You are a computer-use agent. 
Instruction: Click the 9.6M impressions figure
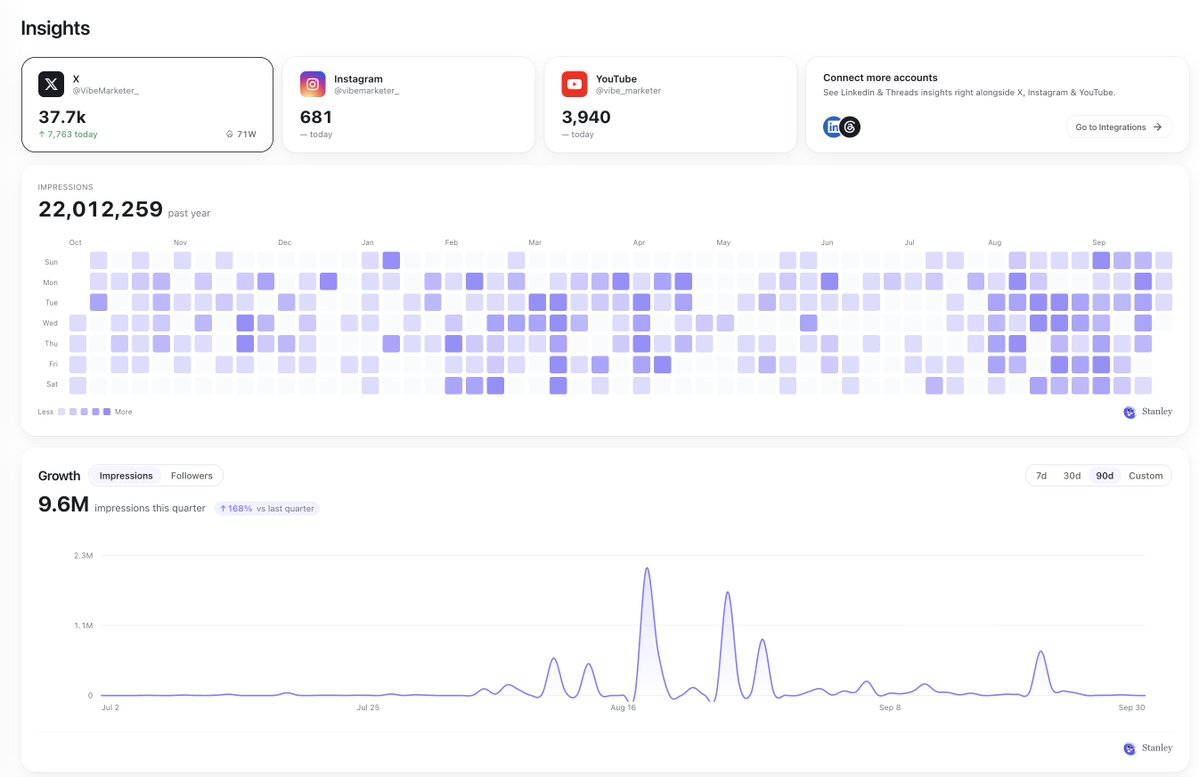63,505
